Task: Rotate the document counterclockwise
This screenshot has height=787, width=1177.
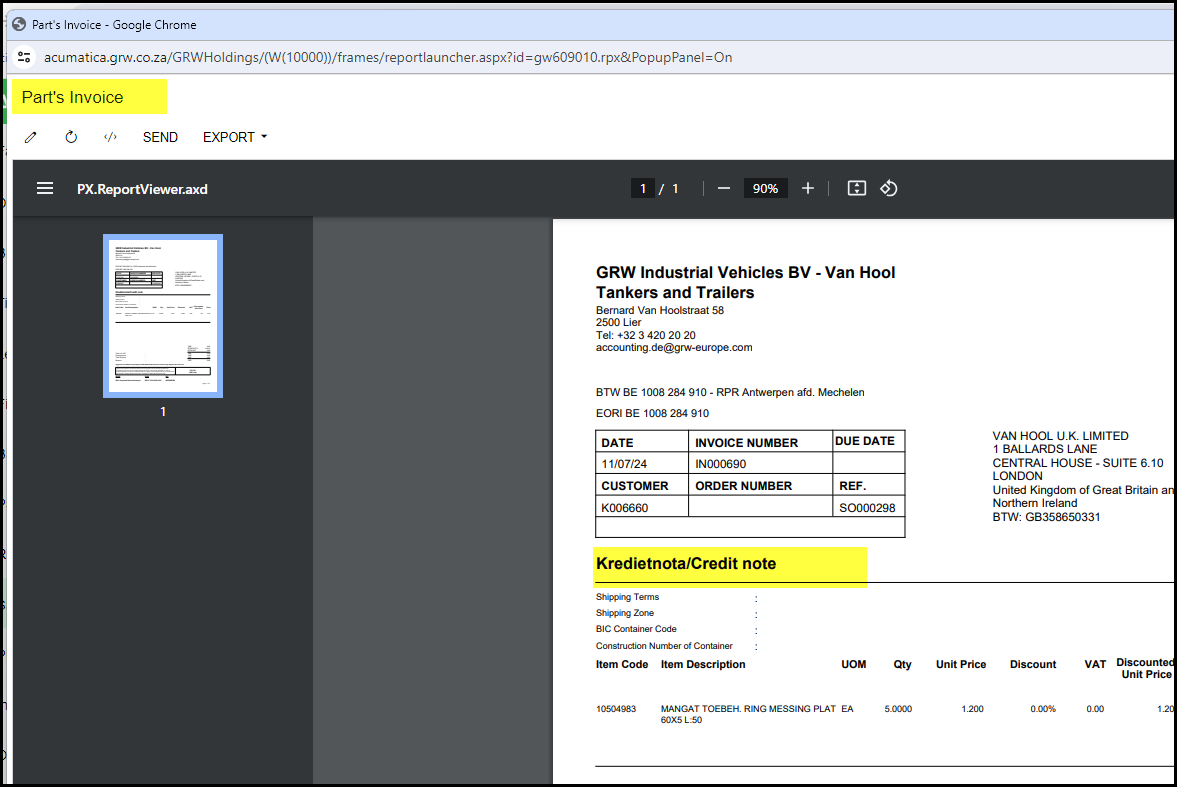Action: pyautogui.click(x=889, y=188)
